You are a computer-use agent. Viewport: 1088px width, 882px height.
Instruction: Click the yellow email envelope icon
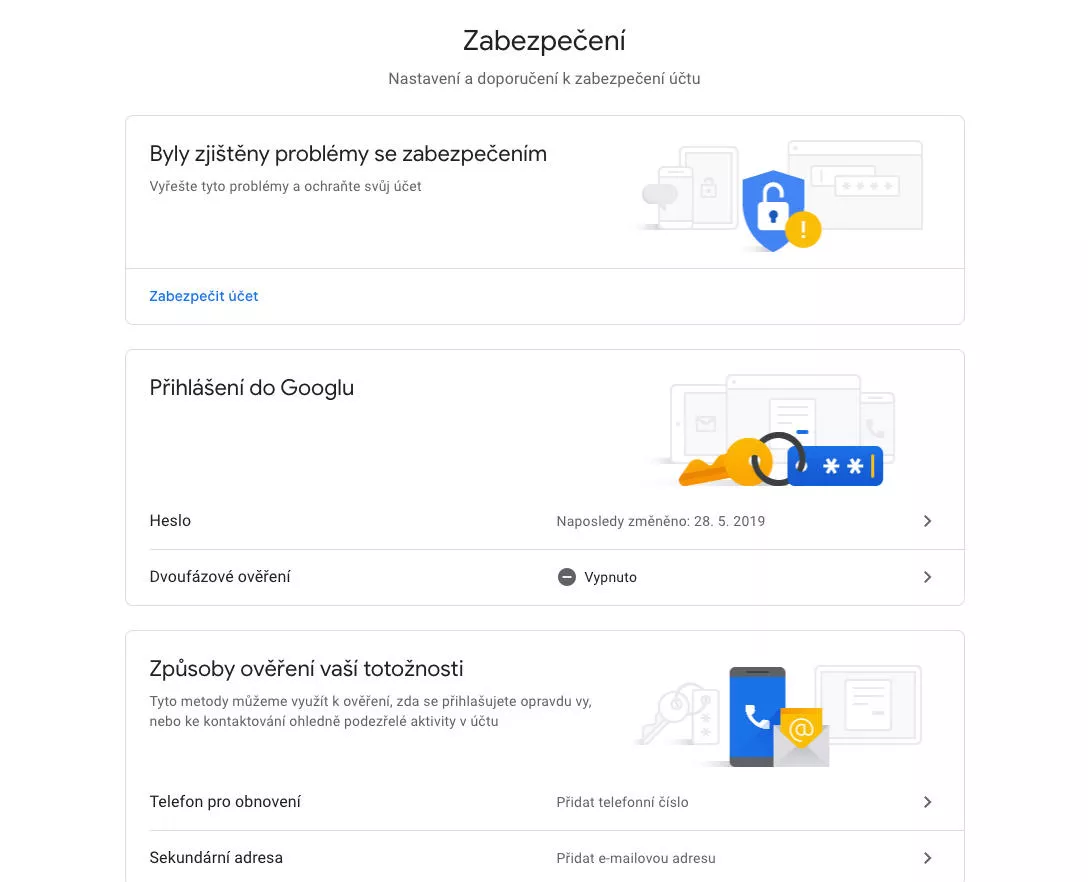coord(802,736)
